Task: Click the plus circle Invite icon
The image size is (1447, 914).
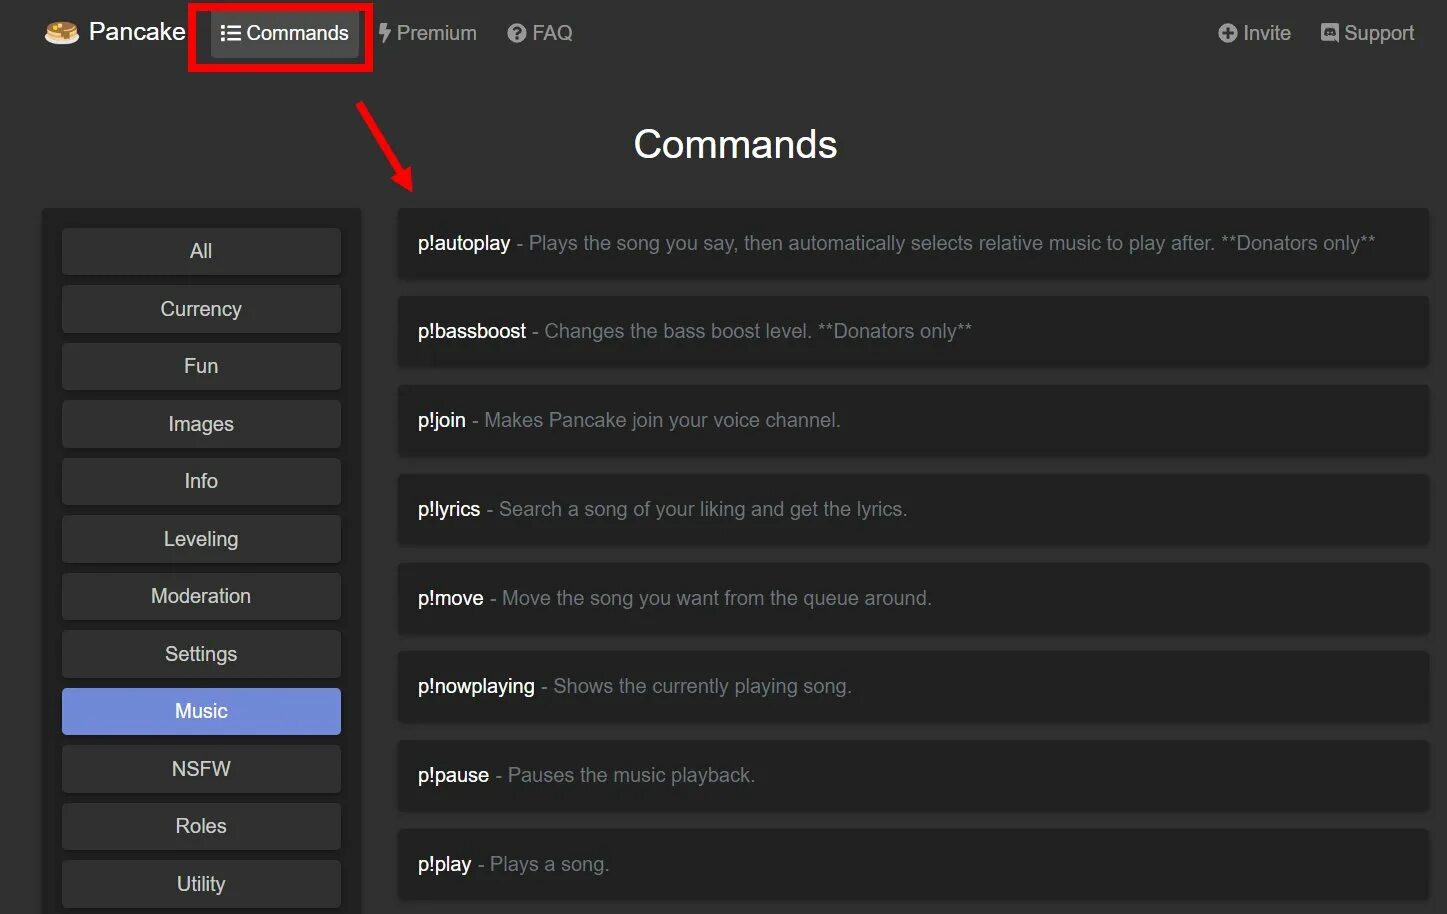Action: tap(1227, 33)
